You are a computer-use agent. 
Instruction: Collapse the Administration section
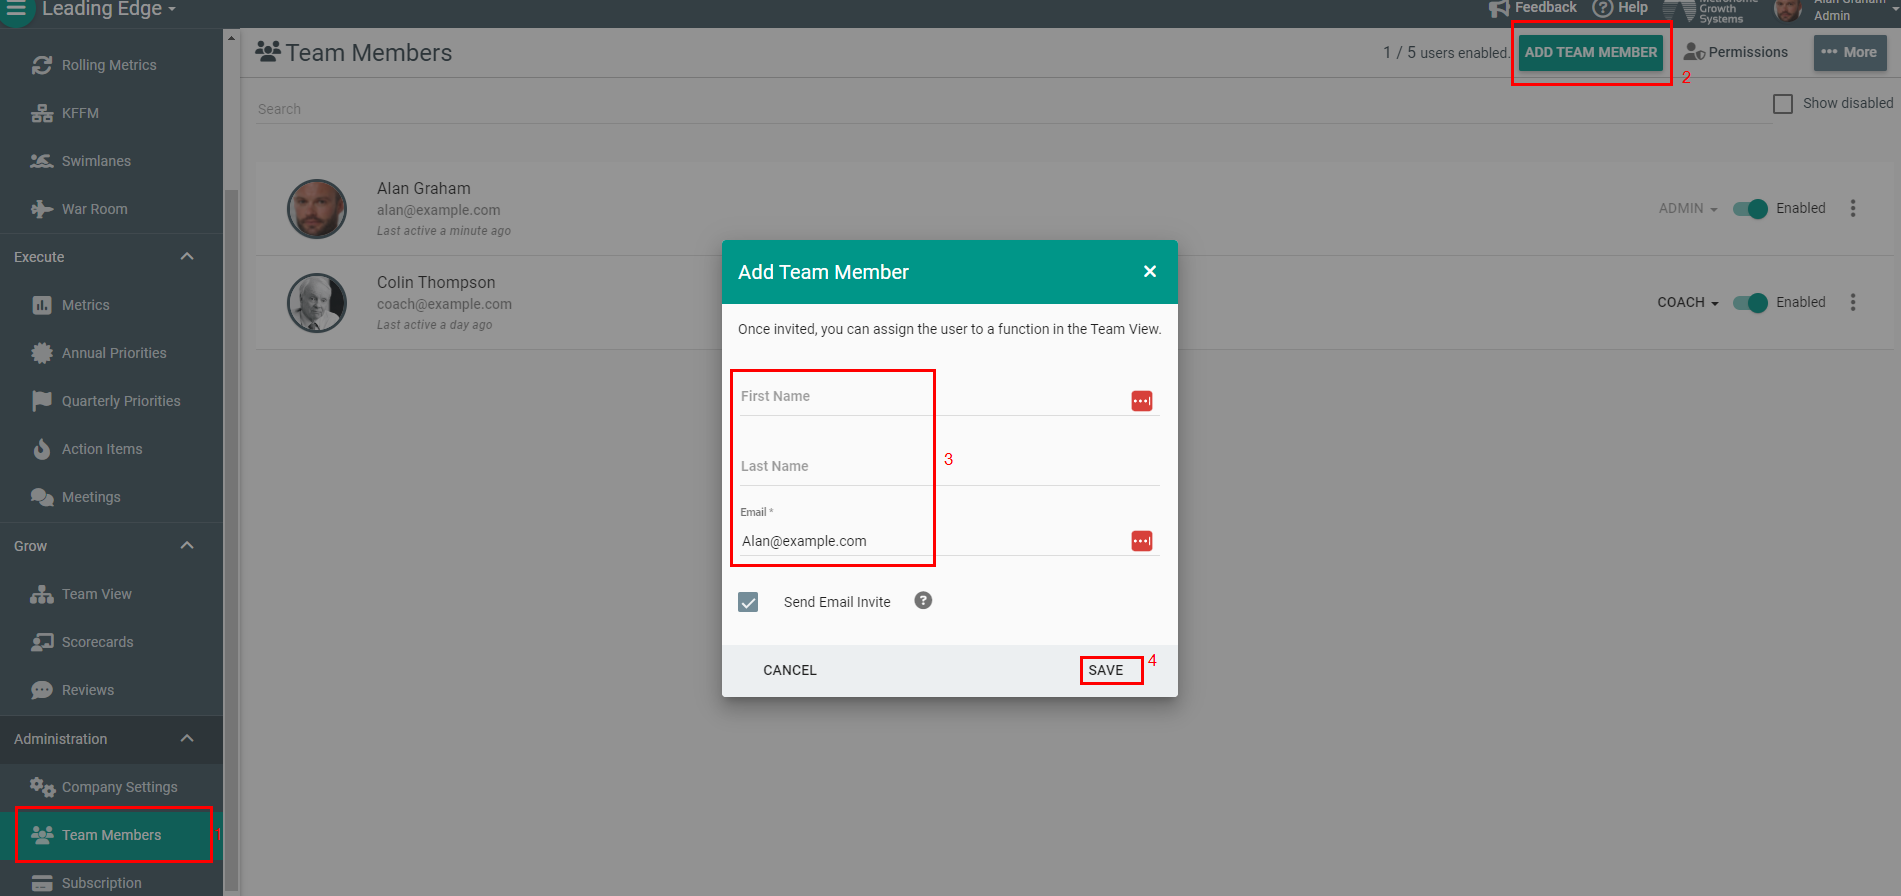pos(186,739)
